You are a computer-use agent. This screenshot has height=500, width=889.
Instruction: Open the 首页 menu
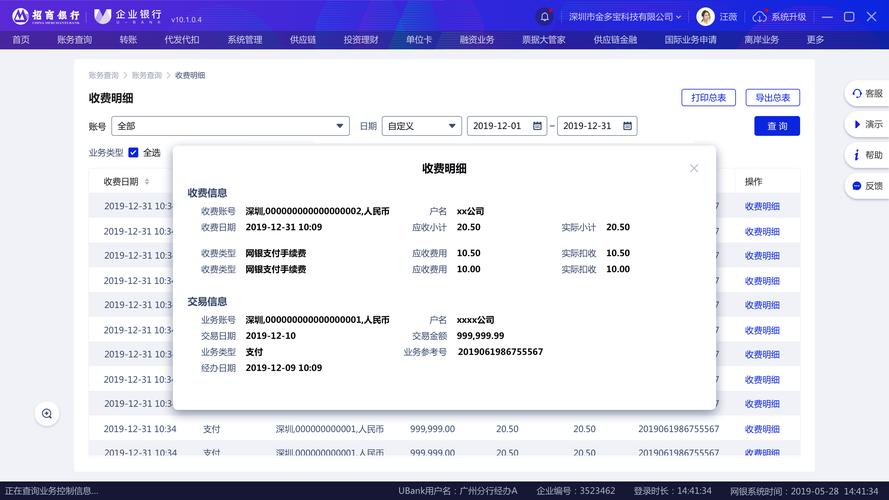[21, 40]
